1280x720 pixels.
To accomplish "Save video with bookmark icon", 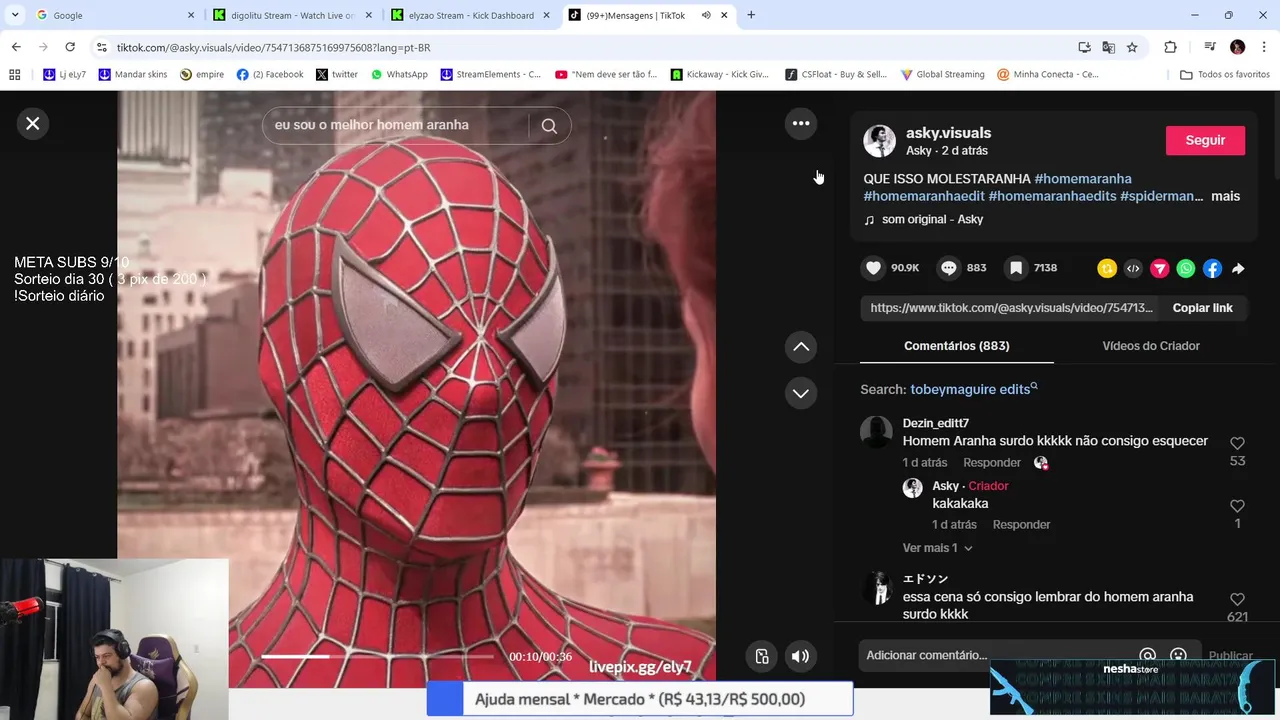I will click(x=1016, y=268).
